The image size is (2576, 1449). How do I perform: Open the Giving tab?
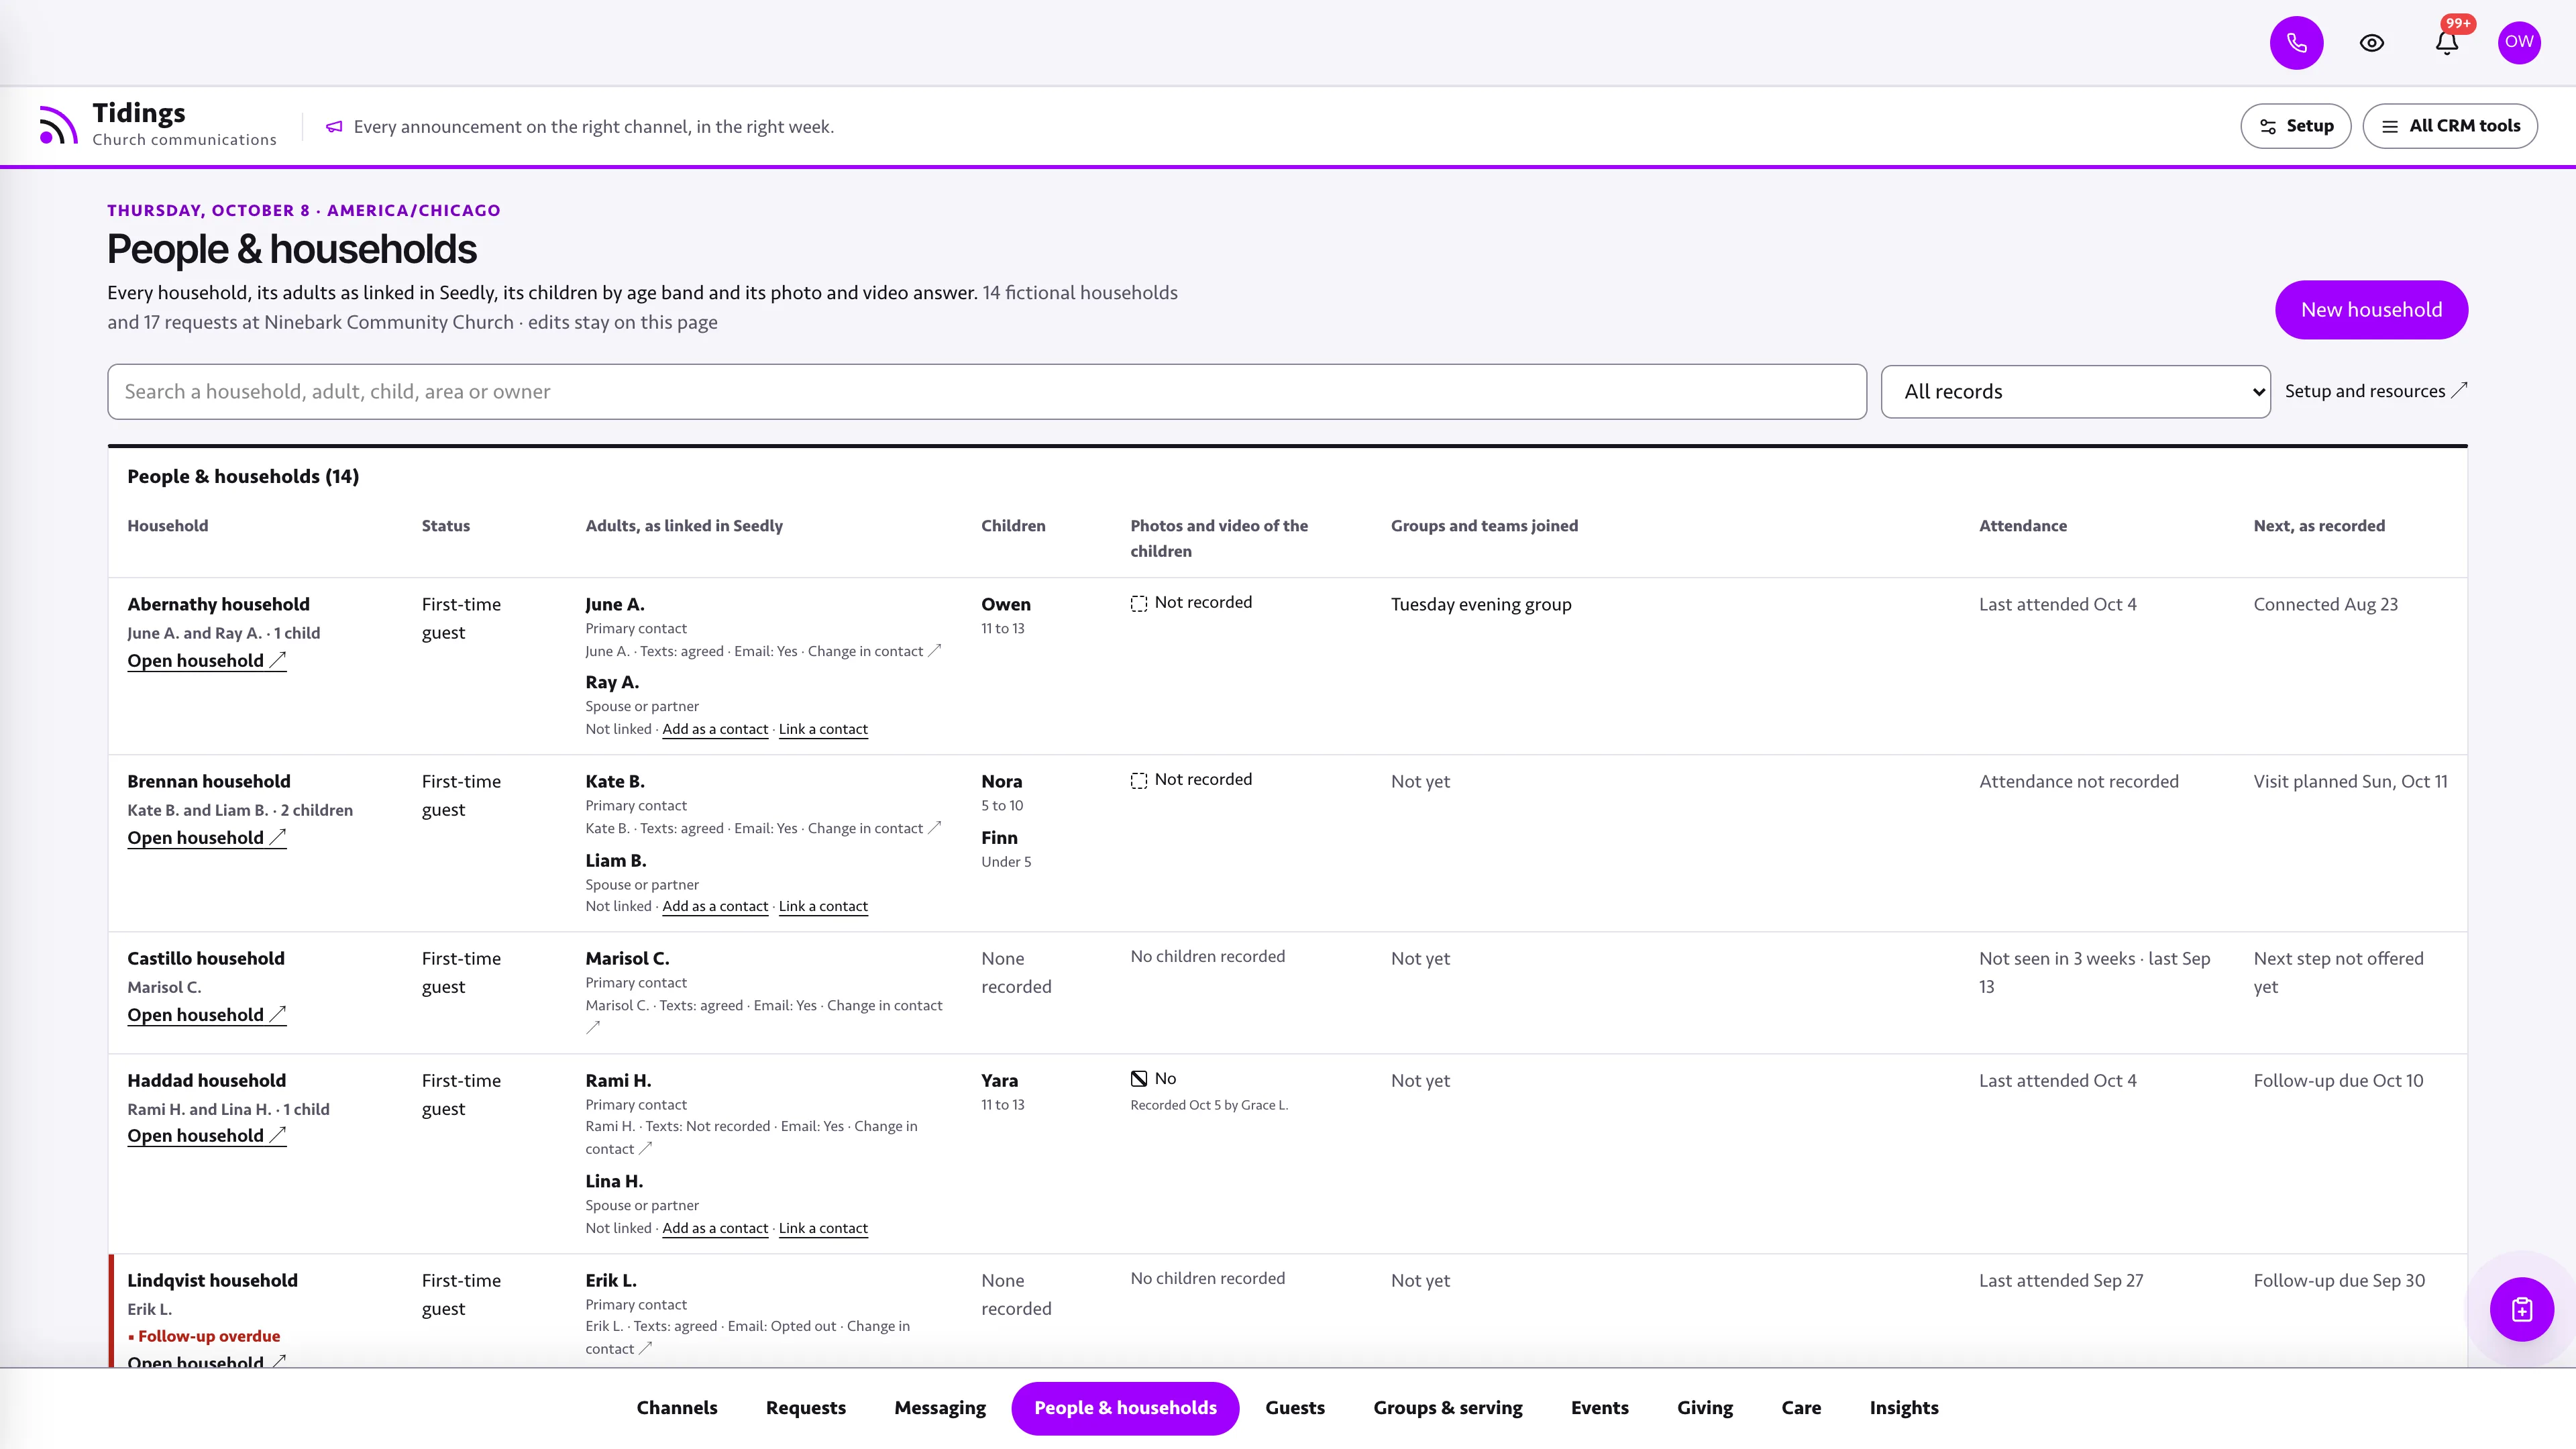click(x=1705, y=1408)
